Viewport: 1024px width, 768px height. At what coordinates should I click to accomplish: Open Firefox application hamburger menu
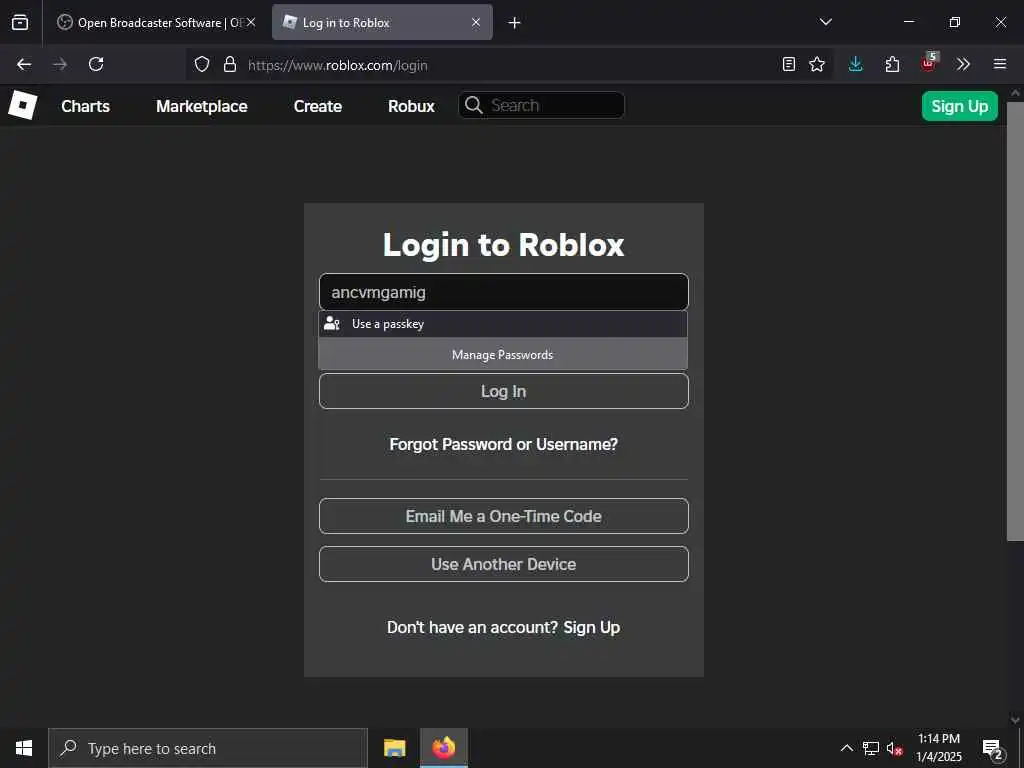tap(1000, 64)
